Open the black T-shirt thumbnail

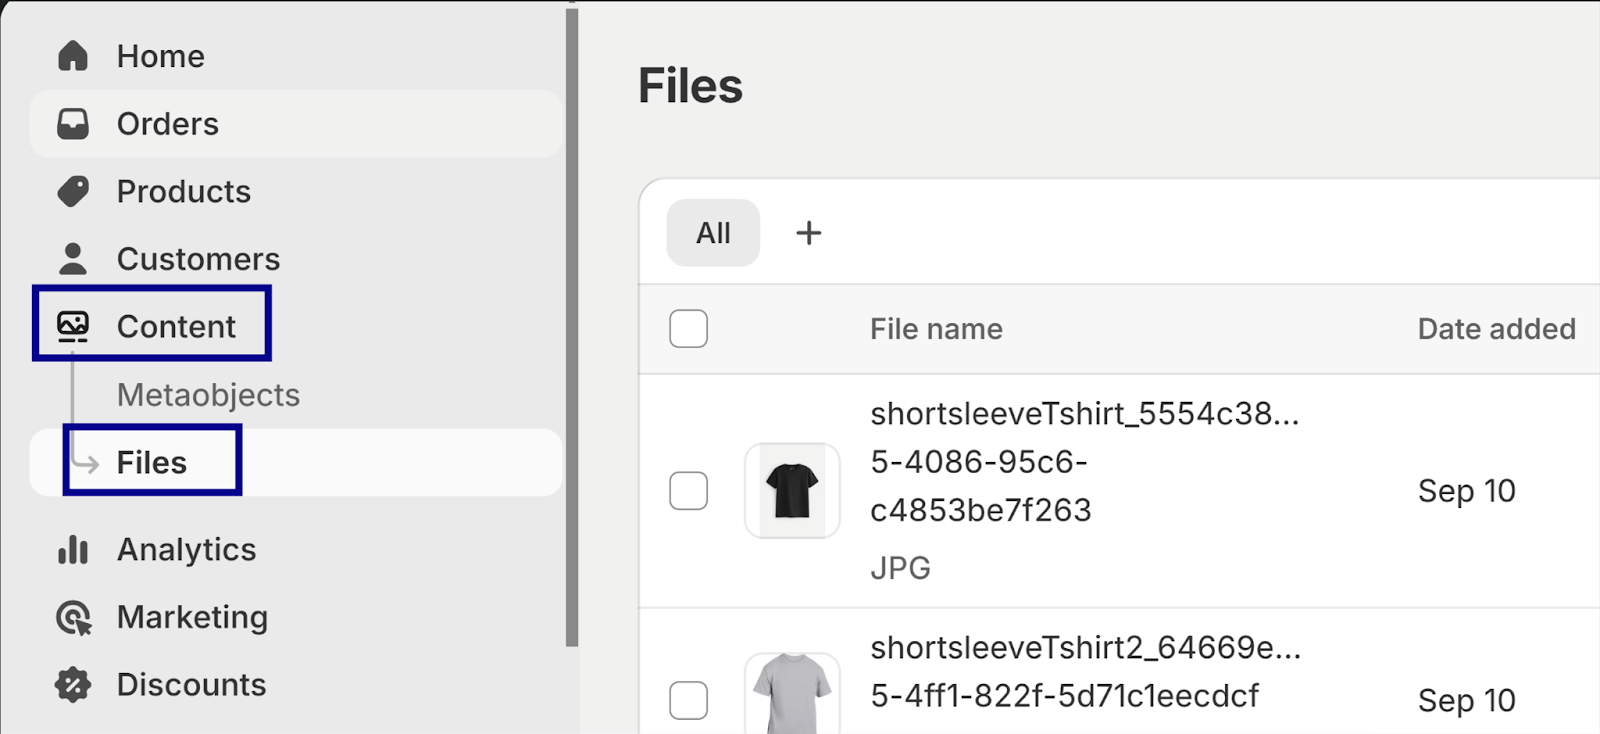792,490
